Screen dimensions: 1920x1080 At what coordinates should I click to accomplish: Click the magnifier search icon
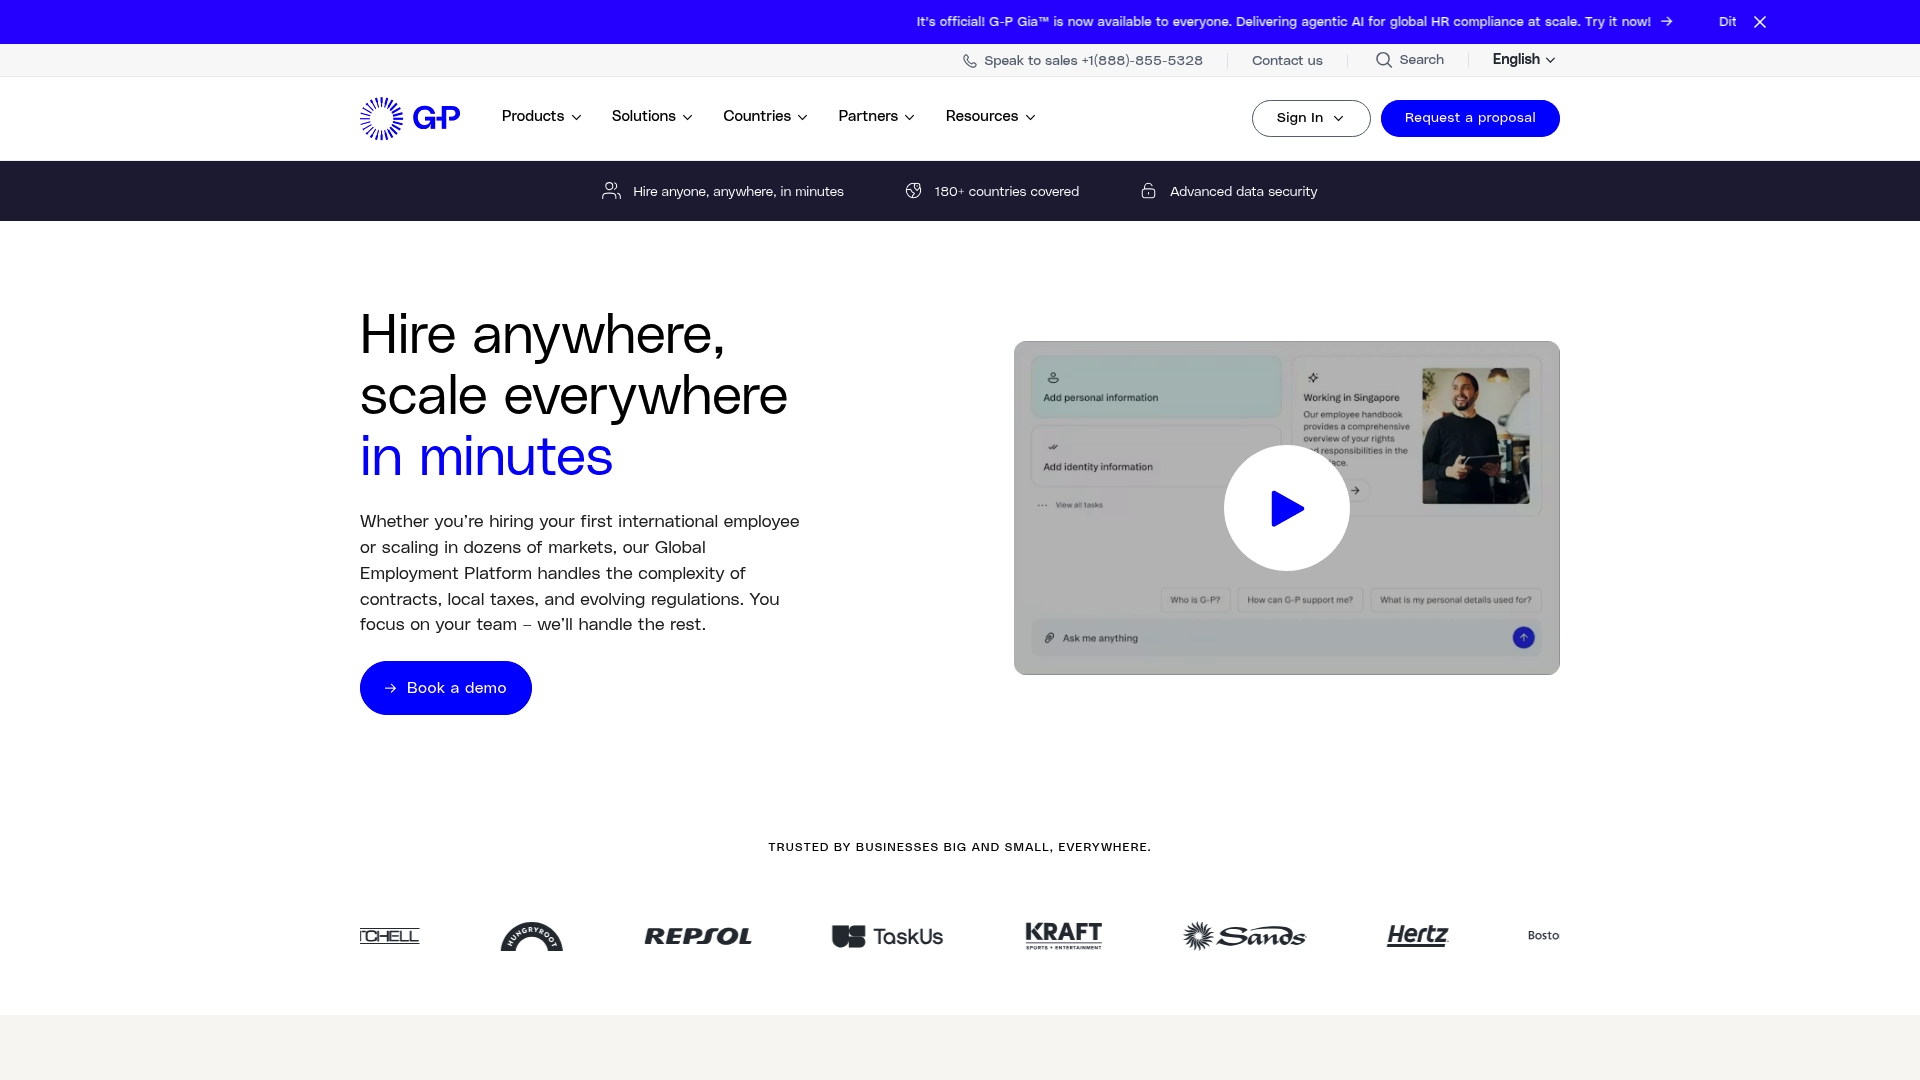click(x=1384, y=60)
